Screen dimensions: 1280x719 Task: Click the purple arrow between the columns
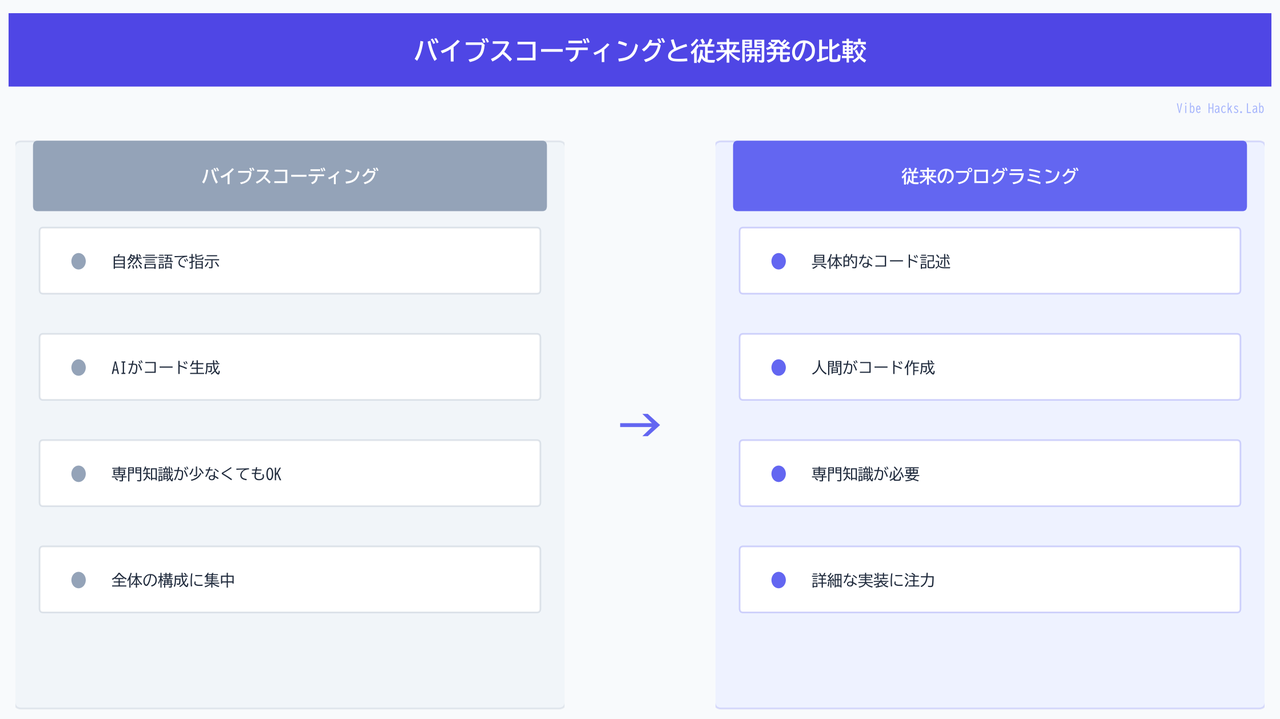640,425
